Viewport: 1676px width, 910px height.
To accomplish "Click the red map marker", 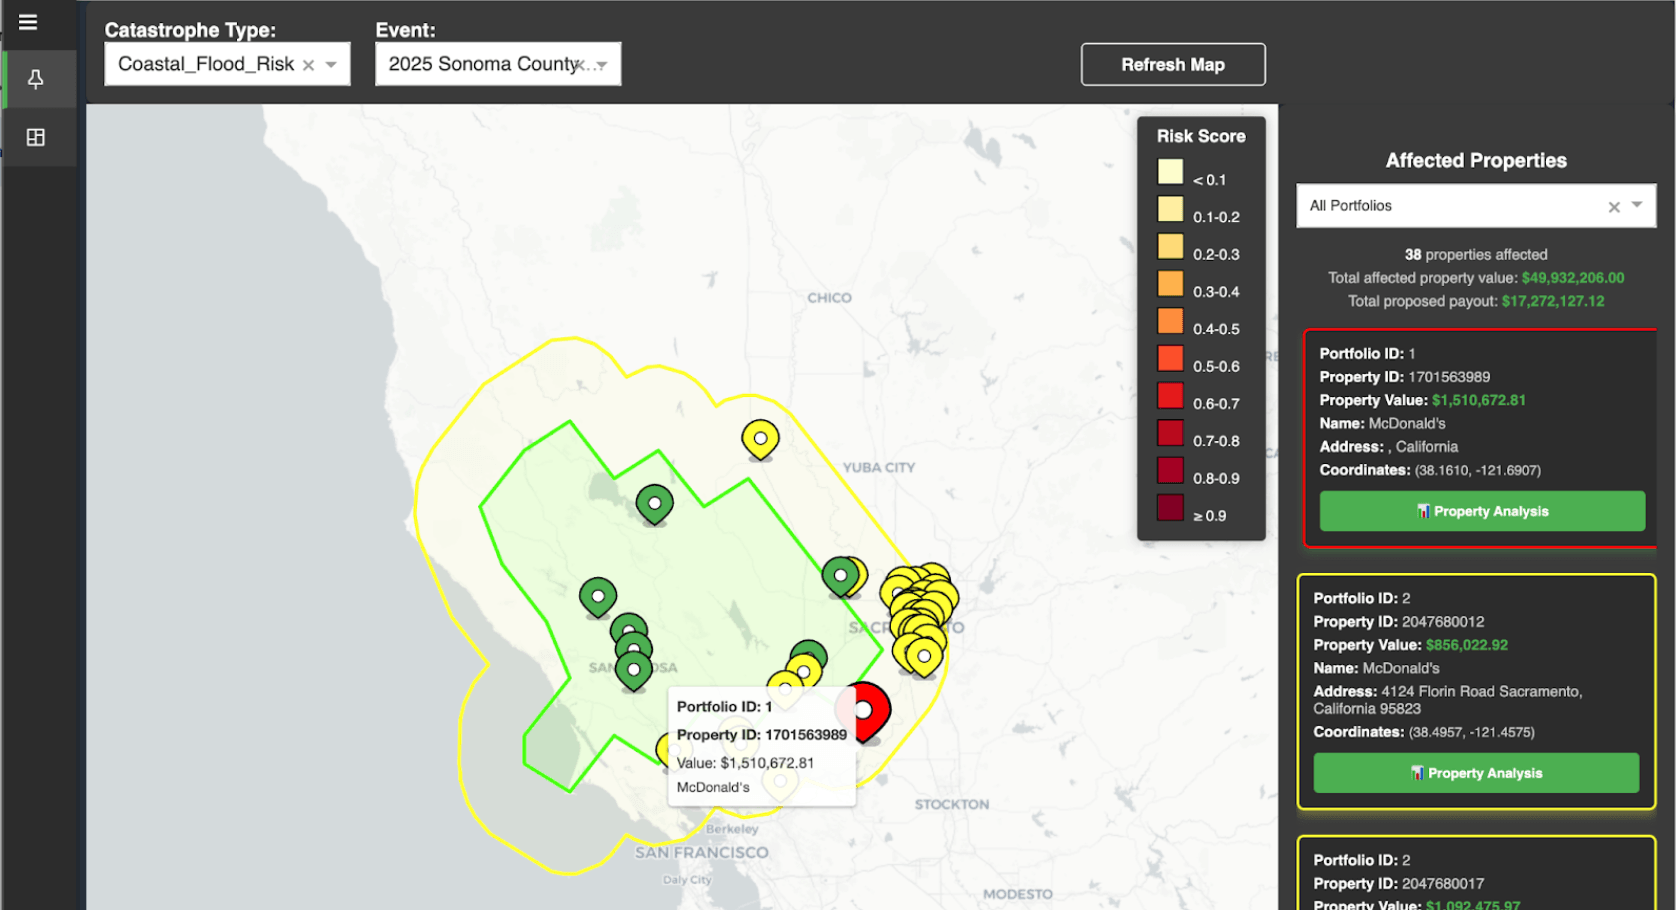I will (864, 712).
